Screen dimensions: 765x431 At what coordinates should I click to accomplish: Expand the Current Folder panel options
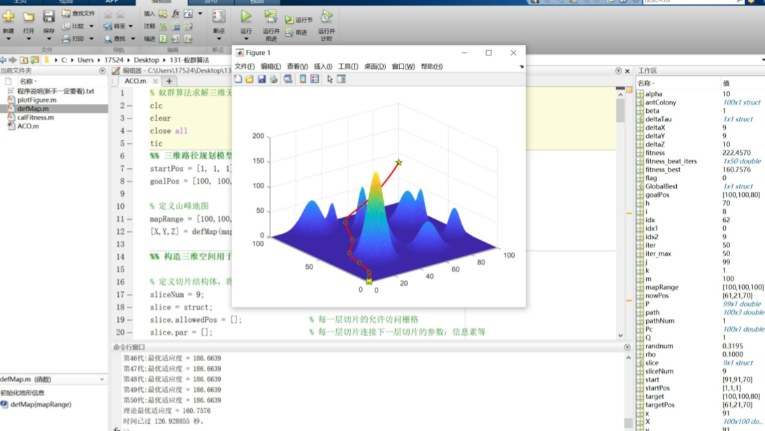click(x=101, y=71)
